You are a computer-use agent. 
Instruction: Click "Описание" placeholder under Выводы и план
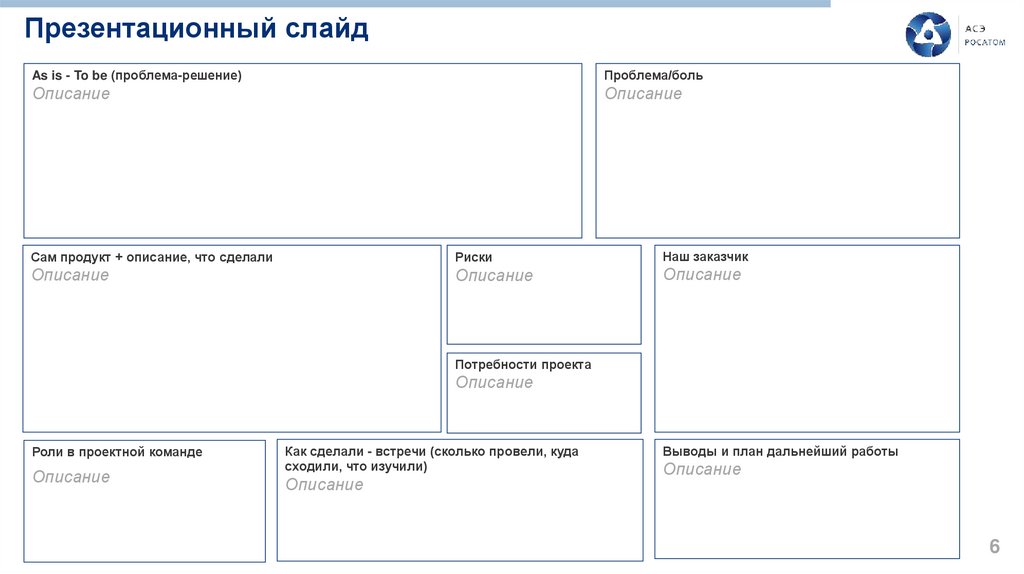tap(702, 469)
